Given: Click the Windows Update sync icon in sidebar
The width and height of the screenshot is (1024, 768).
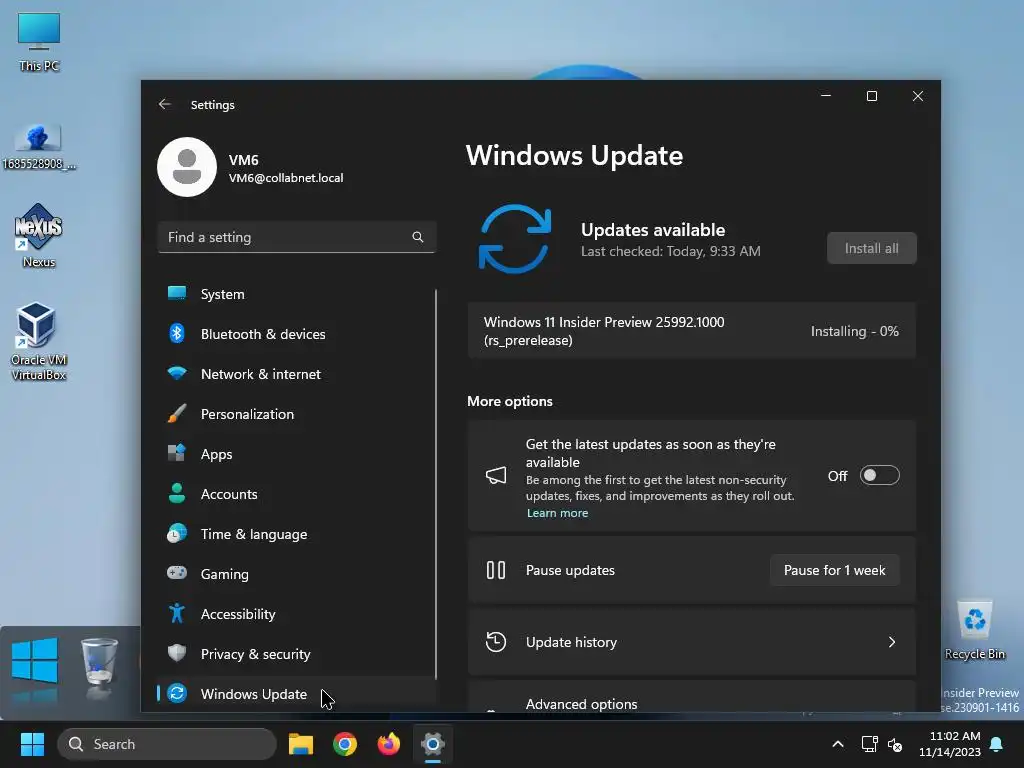Looking at the screenshot, I should [x=177, y=693].
